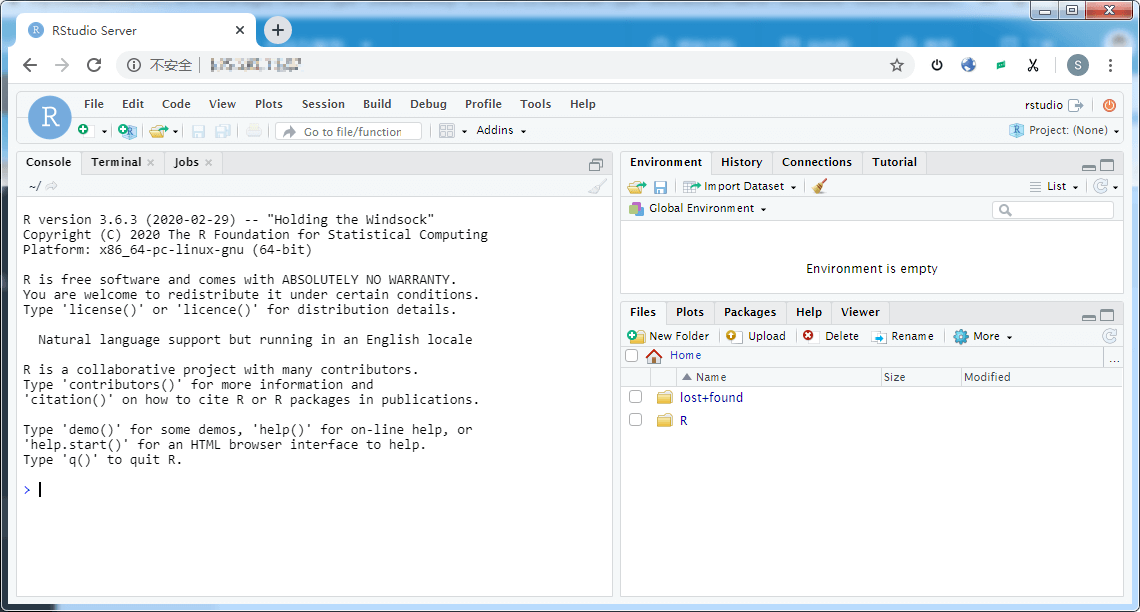Check the R folder checkbox
Viewport: 1140px width, 612px height.
click(635, 420)
